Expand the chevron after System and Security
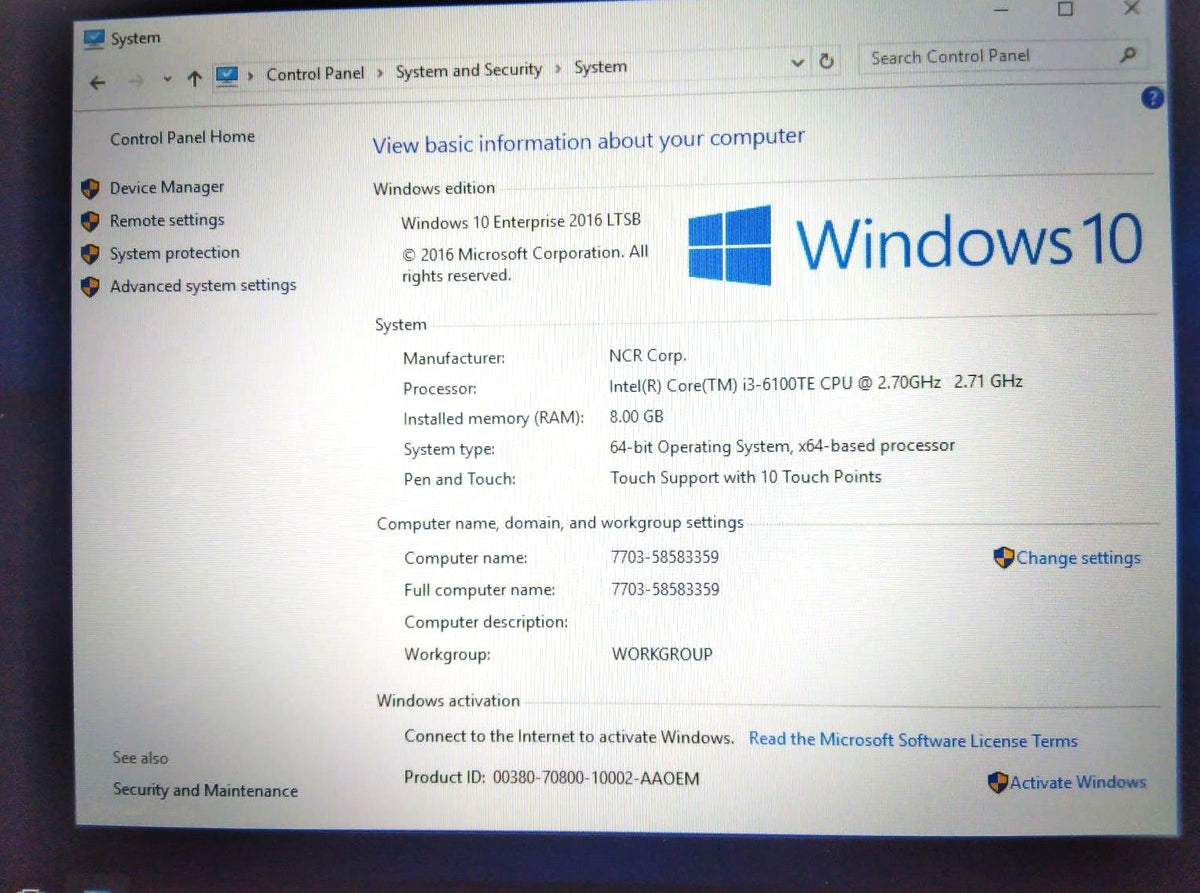This screenshot has height=893, width=1200. point(558,69)
